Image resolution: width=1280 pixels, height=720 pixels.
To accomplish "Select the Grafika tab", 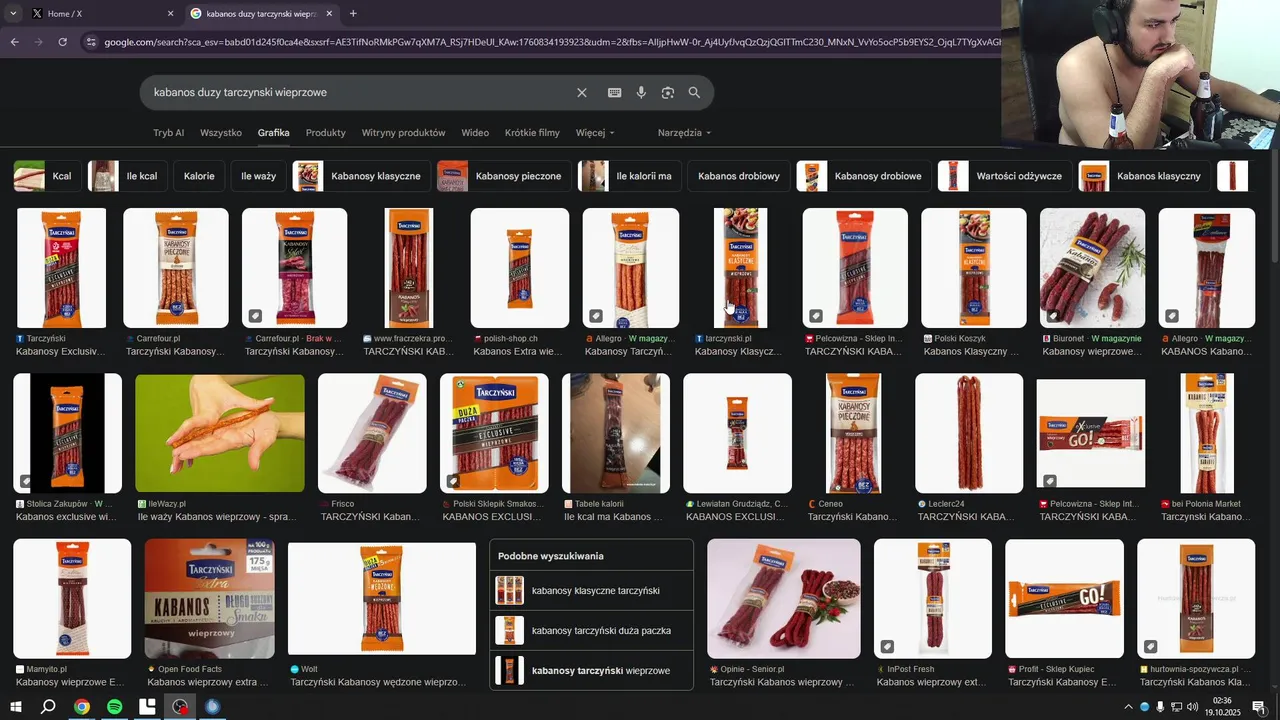I will (273, 132).
